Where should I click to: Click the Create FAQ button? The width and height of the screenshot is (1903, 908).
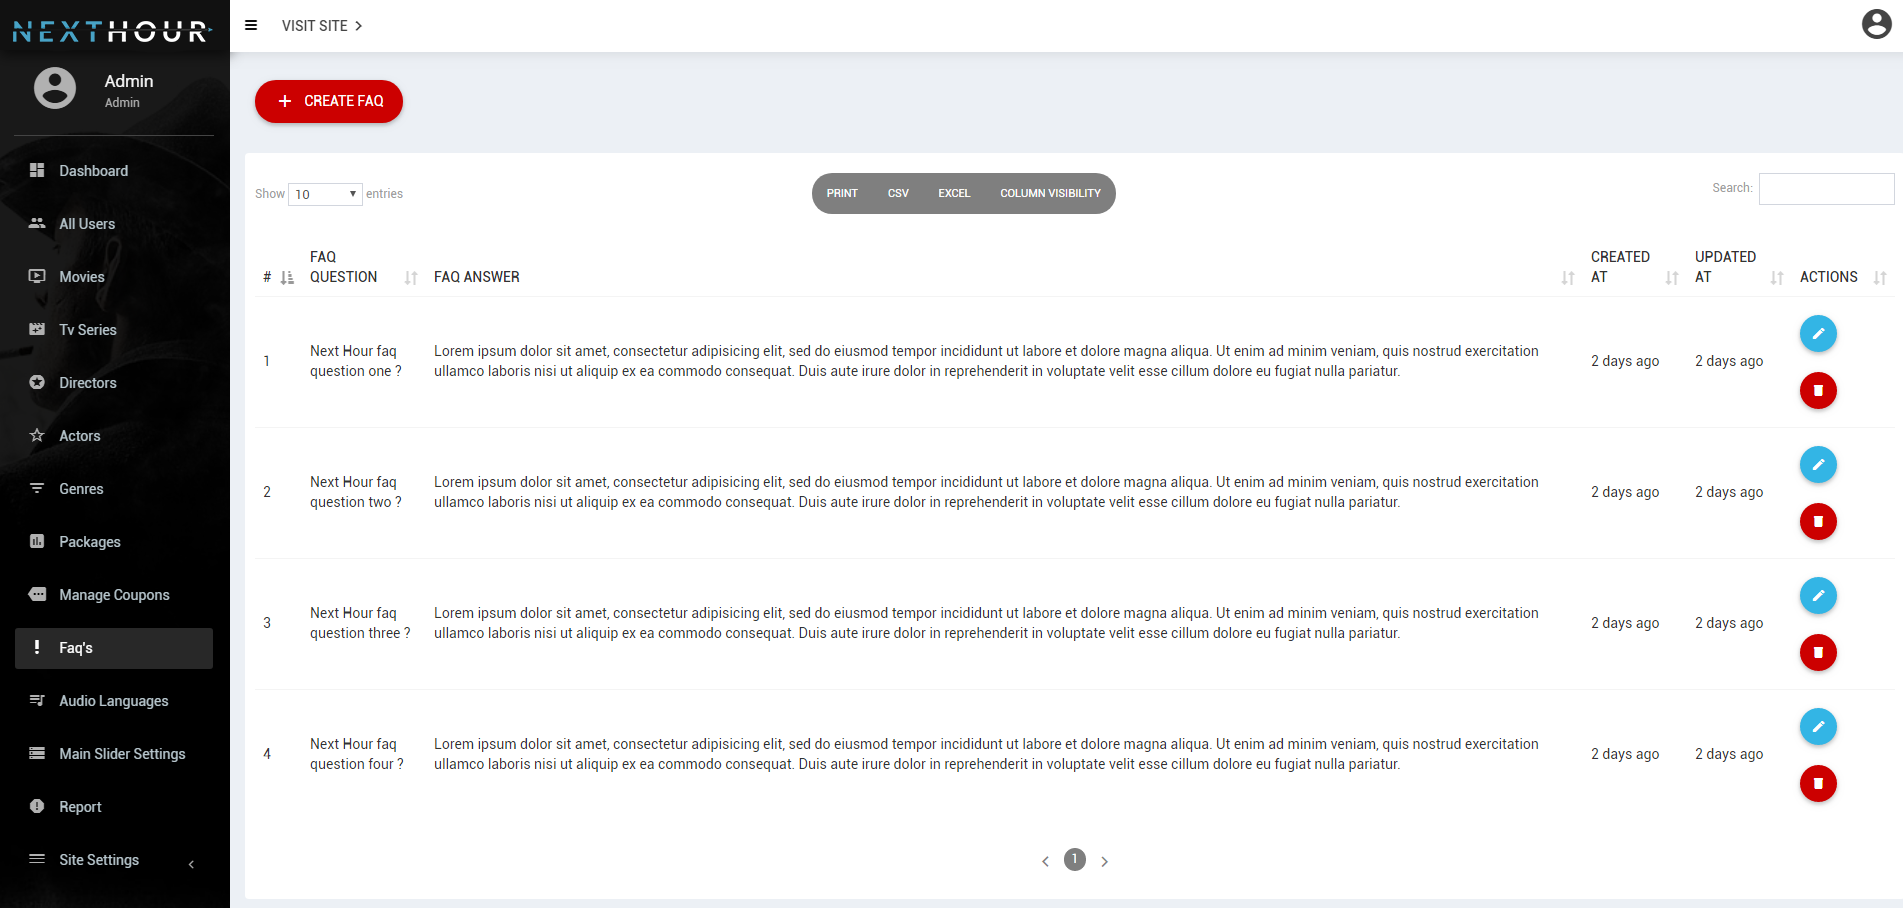329,101
